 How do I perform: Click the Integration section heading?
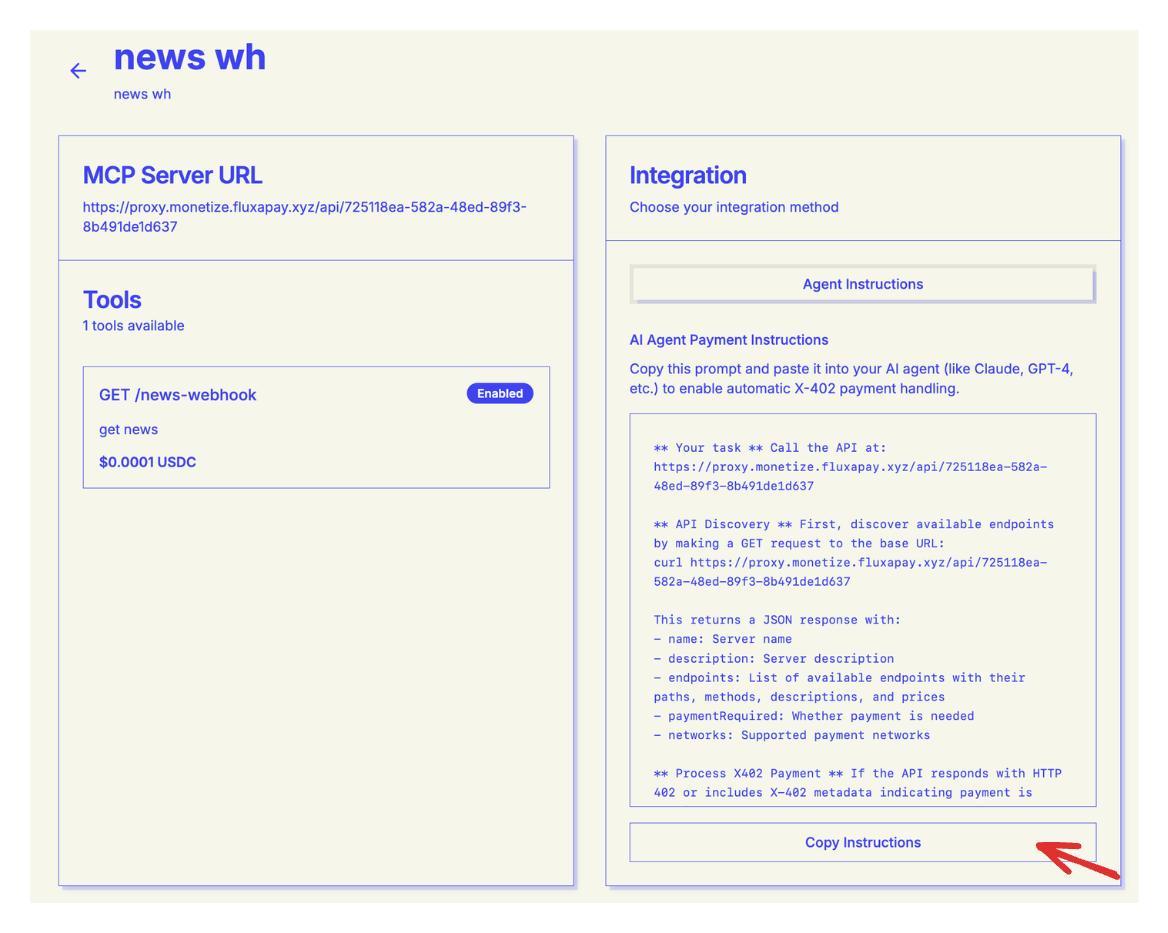click(x=688, y=175)
